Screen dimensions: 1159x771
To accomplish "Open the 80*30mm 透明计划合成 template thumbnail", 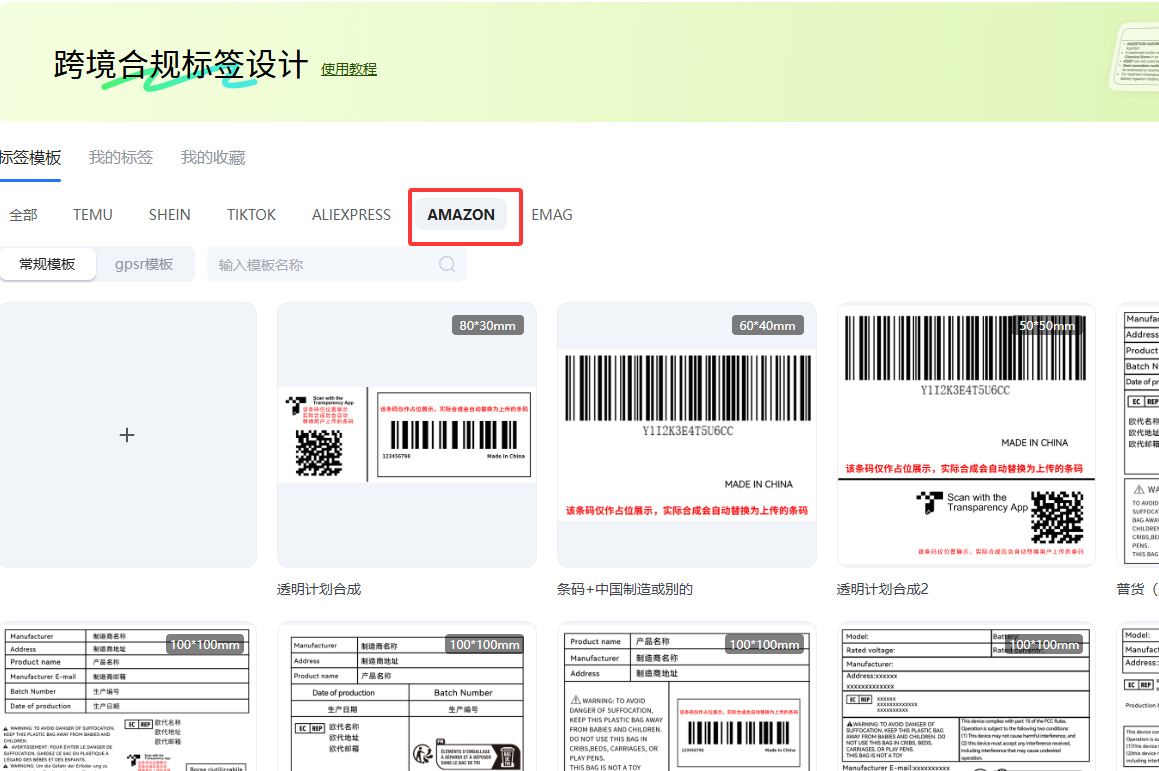I will (x=407, y=435).
